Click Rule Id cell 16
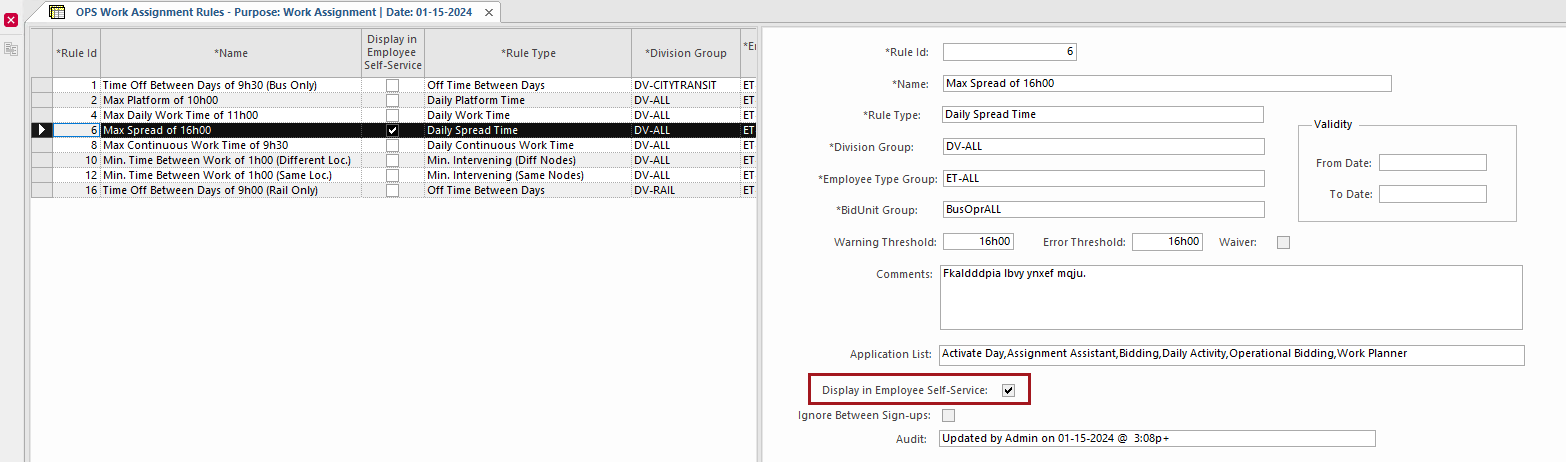Screen dimensions: 1566x462 [x=77, y=190]
